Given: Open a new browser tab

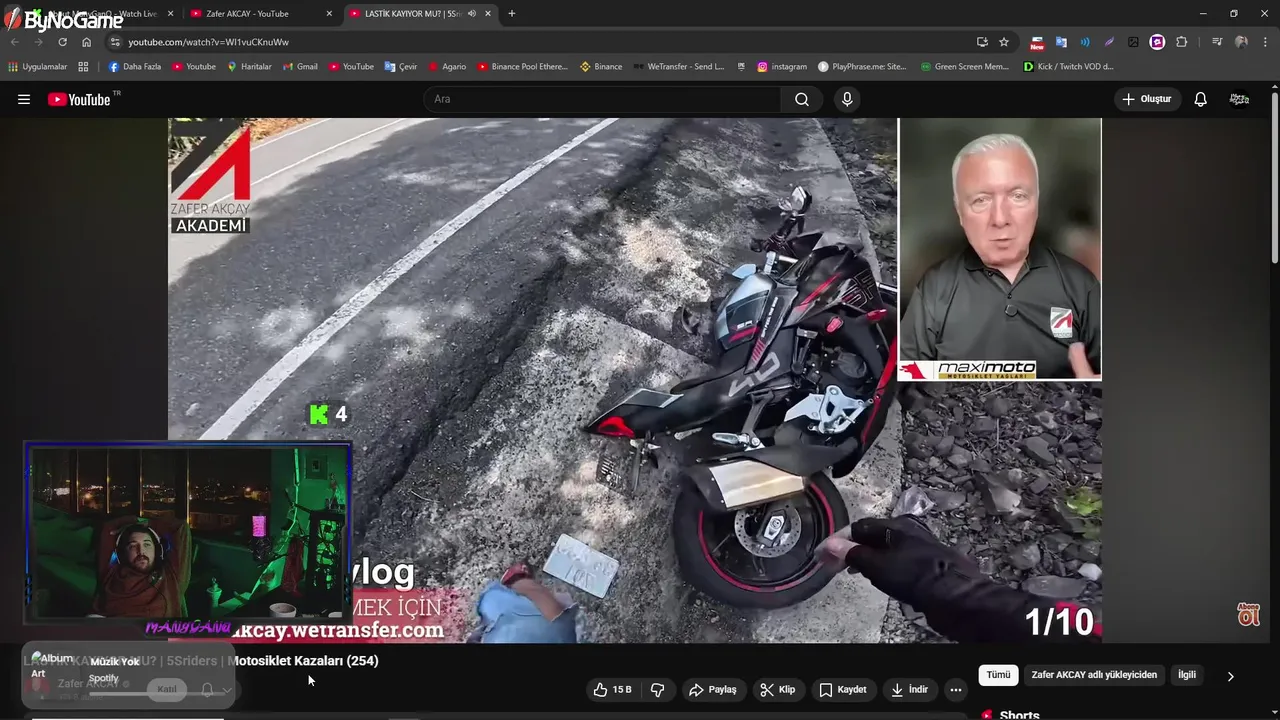Looking at the screenshot, I should point(512,14).
